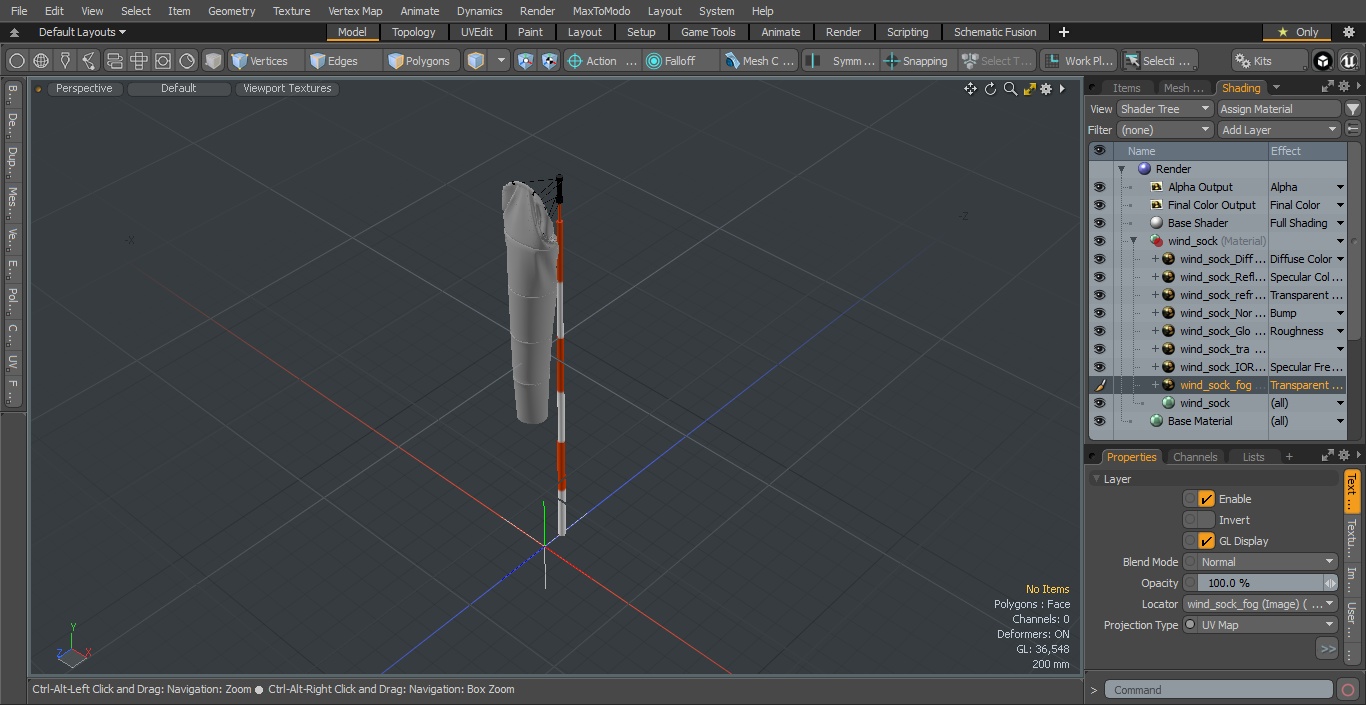Image resolution: width=1366 pixels, height=705 pixels.
Task: Open the Locator wind_sock_fog dropdown
Action: [x=1260, y=604]
